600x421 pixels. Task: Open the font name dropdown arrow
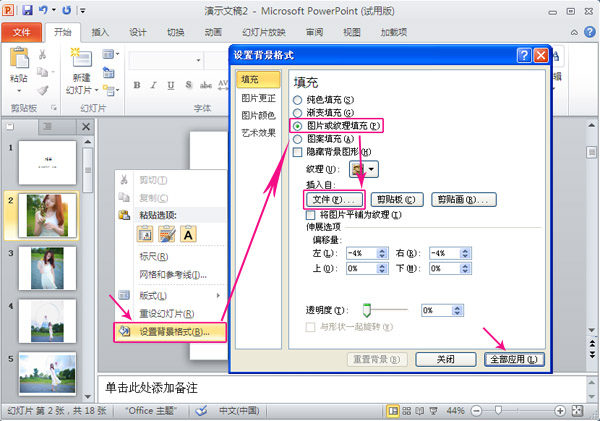(x=198, y=60)
